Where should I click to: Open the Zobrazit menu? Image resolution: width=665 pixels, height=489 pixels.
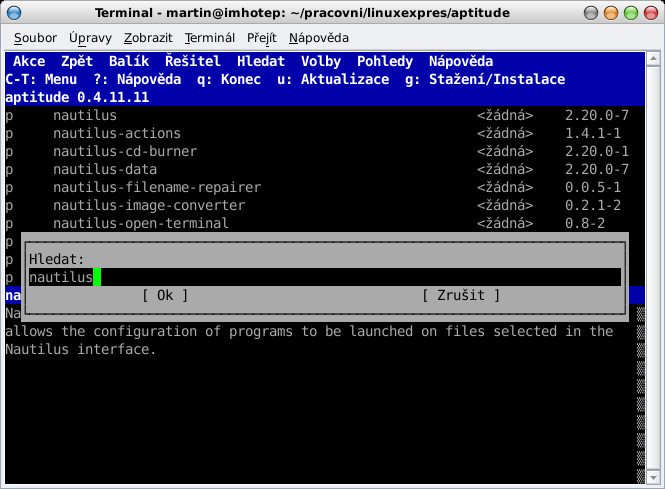[x=148, y=38]
